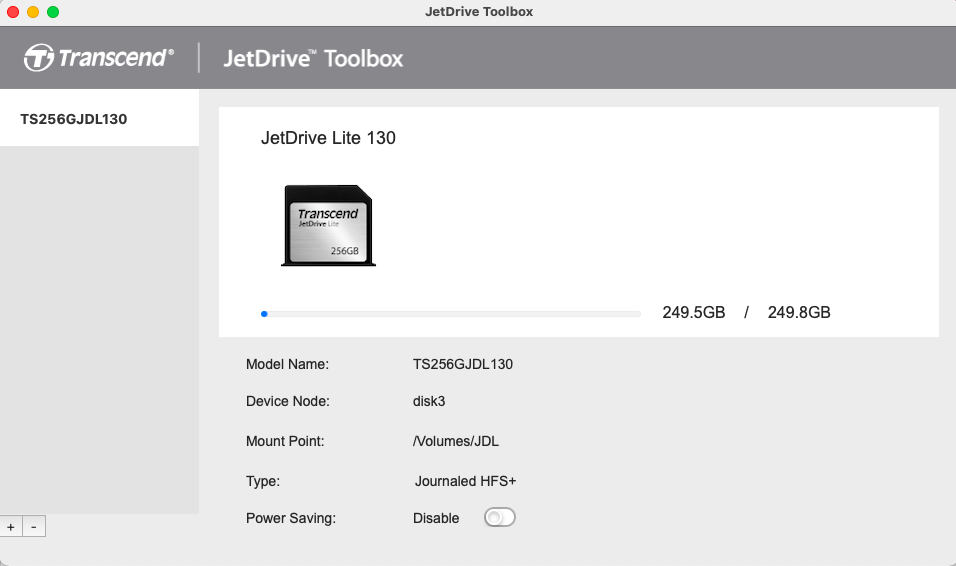Screen dimensions: 956x566
Task: Click the Mount Point label
Action: 285,441
